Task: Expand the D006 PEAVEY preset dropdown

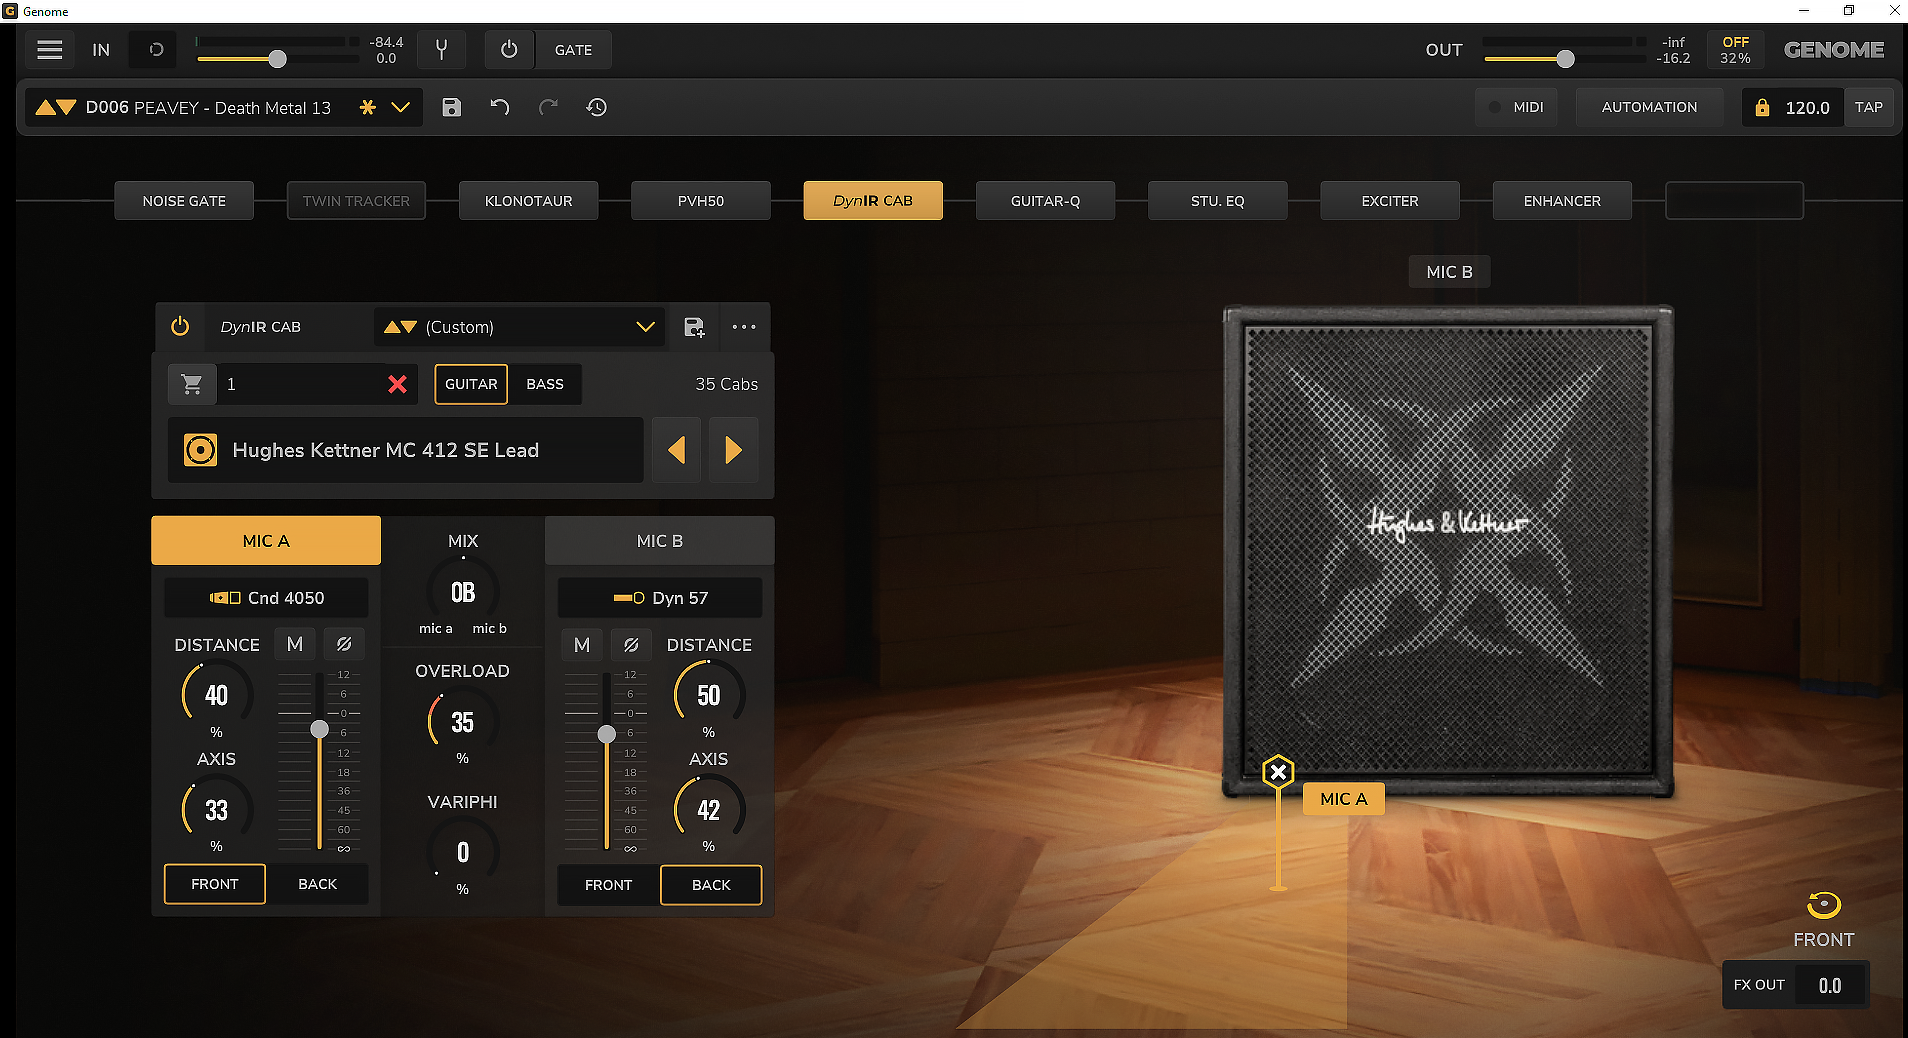Action: (401, 107)
